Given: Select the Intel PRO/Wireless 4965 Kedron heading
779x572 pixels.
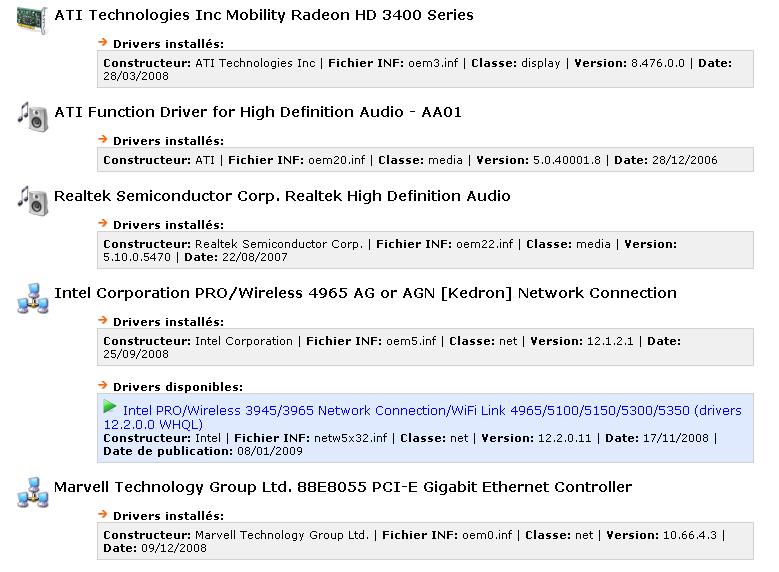Looking at the screenshot, I should pos(365,293).
